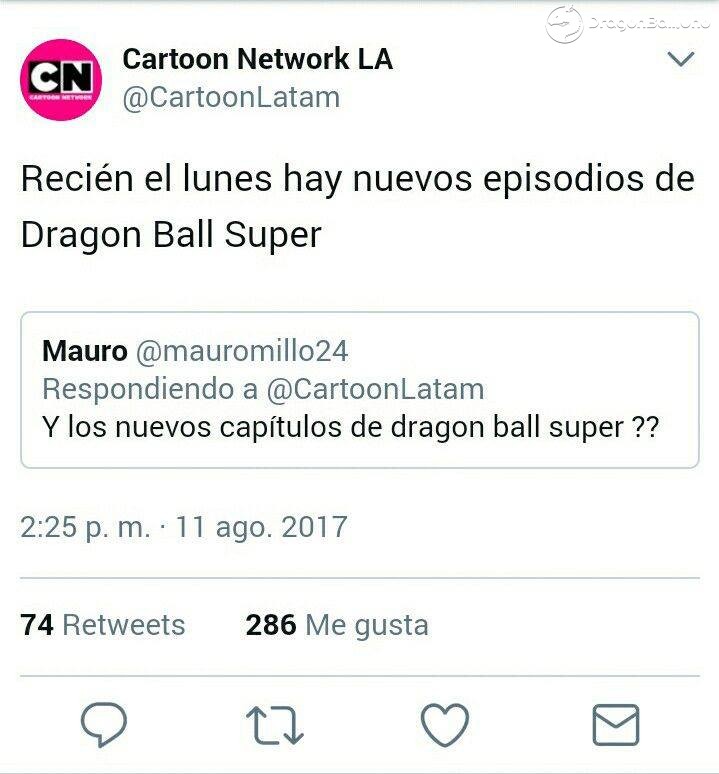Click the 2:25 p. m. timestamp
Screen dimensions: 719x774
(85, 528)
